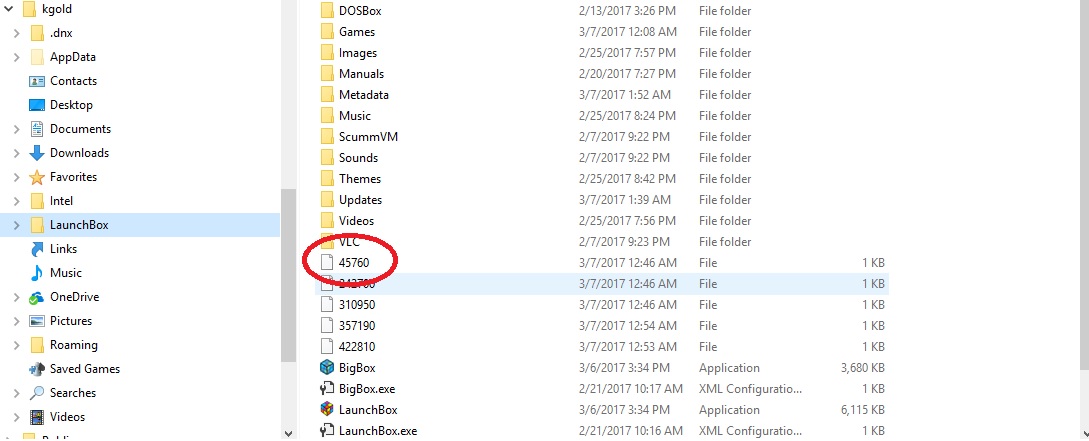Expand the LaunchBox folder in navigation pane
The height and width of the screenshot is (441, 1089).
click(17, 225)
